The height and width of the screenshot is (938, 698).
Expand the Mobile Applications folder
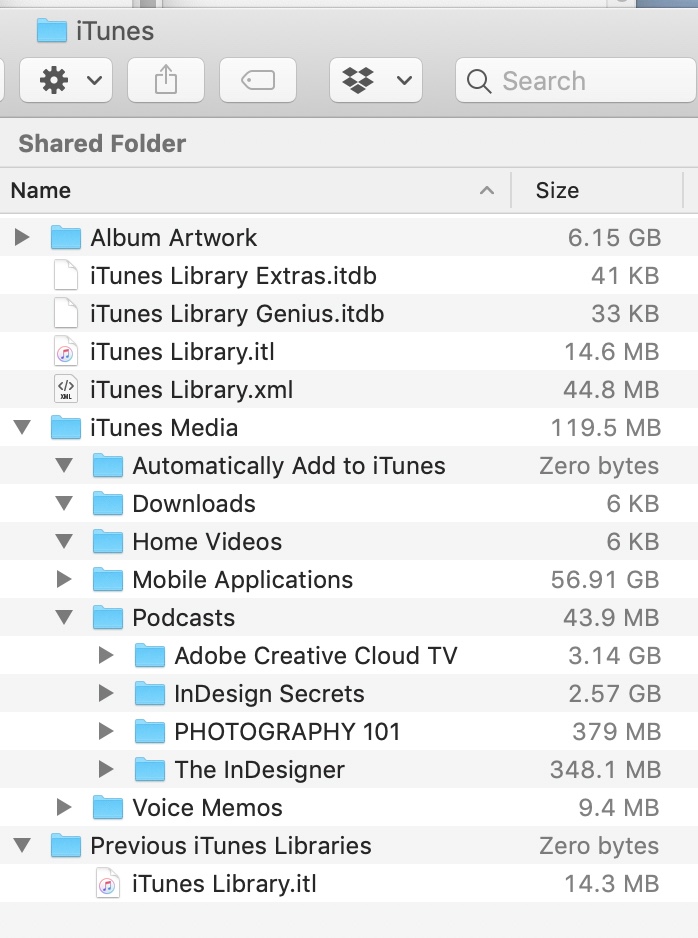pos(64,580)
